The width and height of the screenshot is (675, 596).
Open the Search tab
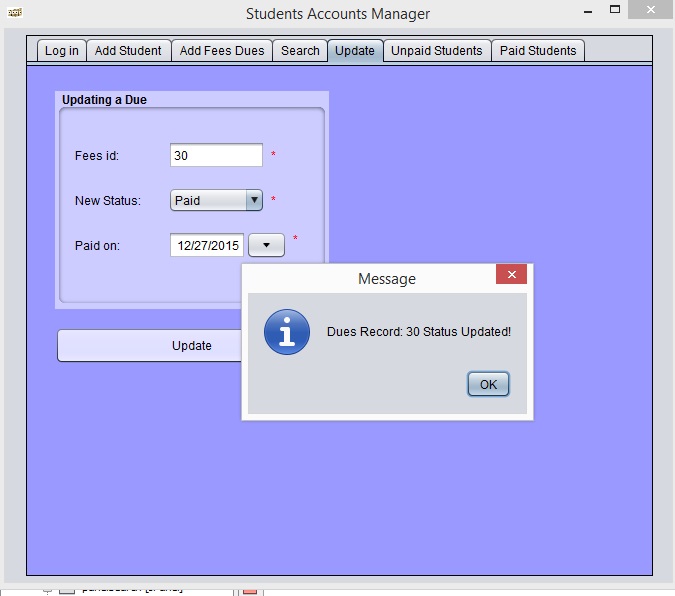pos(300,50)
